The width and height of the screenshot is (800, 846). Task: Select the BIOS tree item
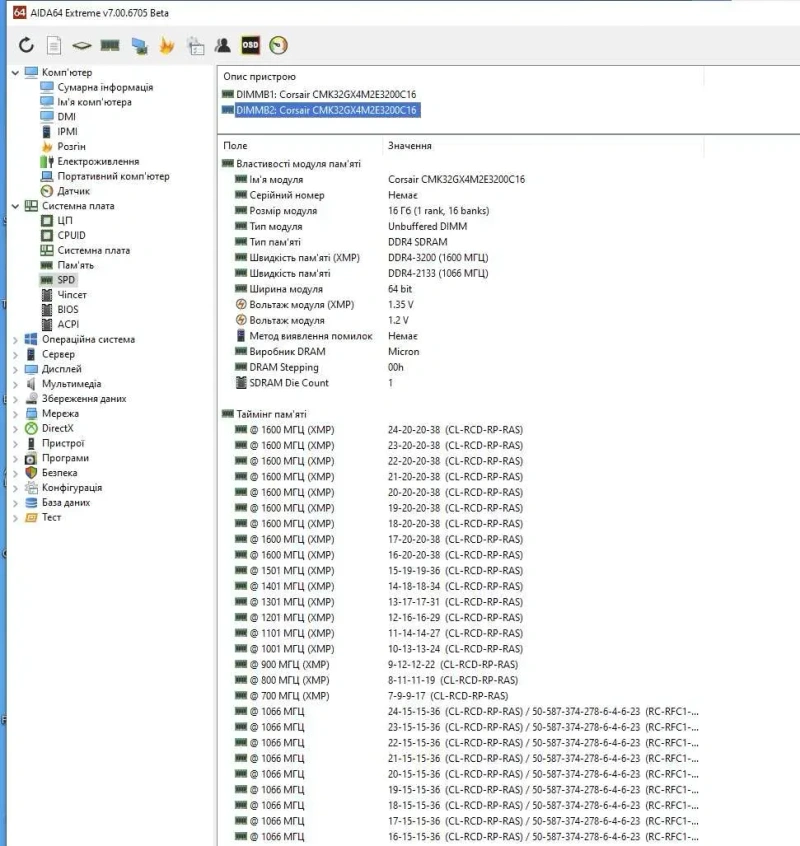pos(68,310)
